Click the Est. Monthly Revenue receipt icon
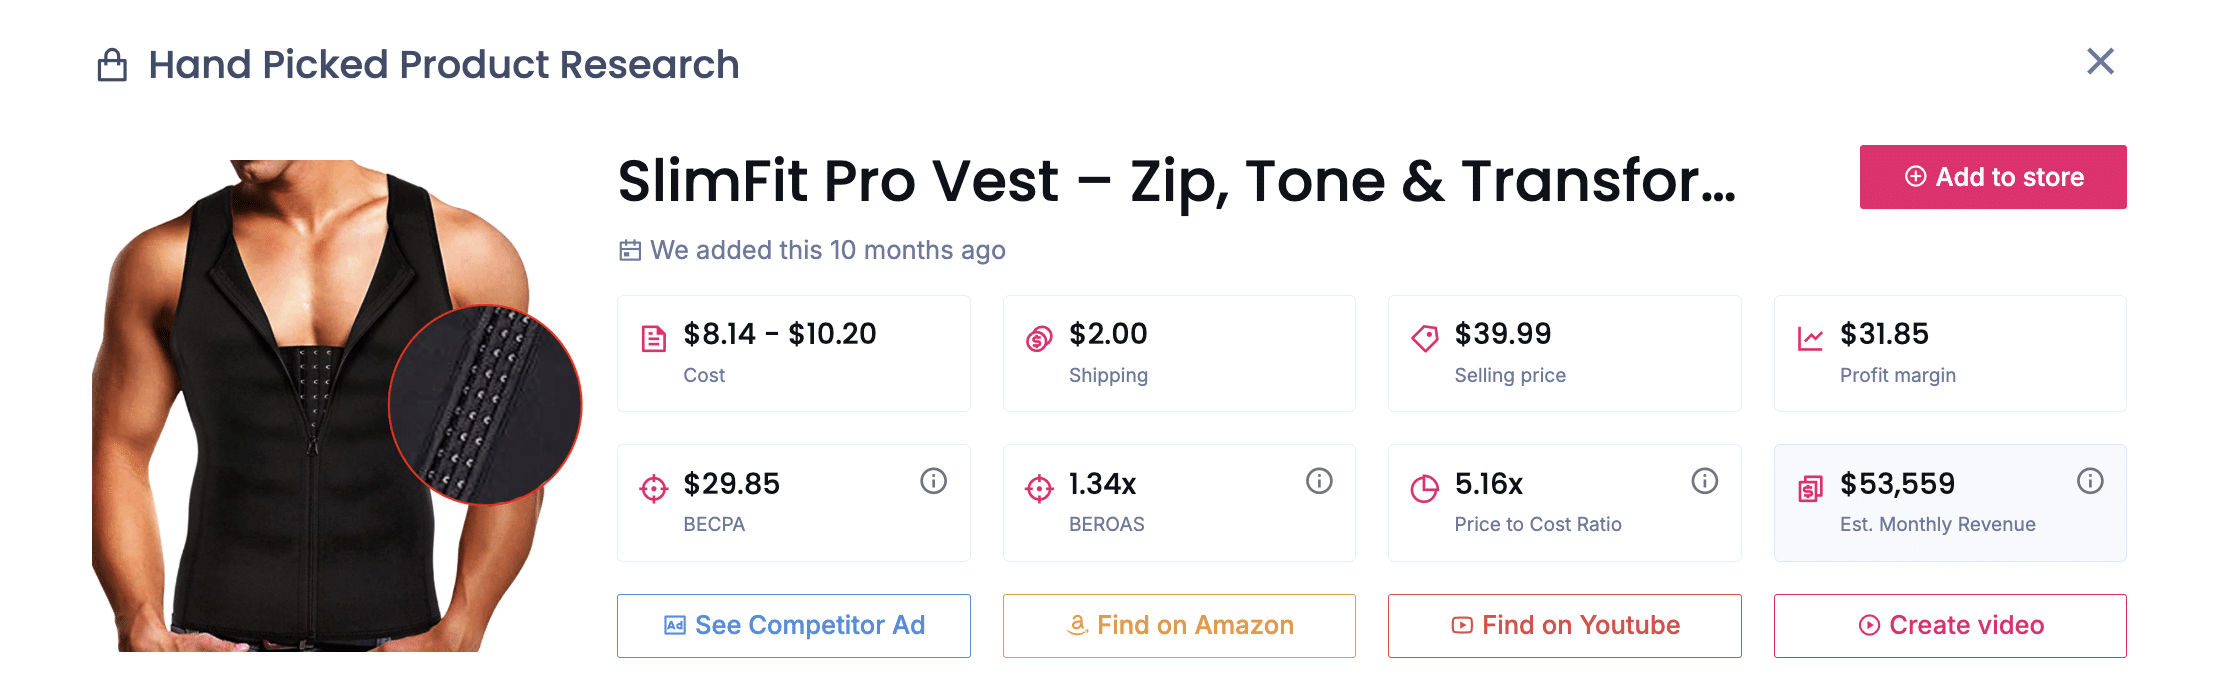The width and height of the screenshot is (2220, 684). point(1810,488)
